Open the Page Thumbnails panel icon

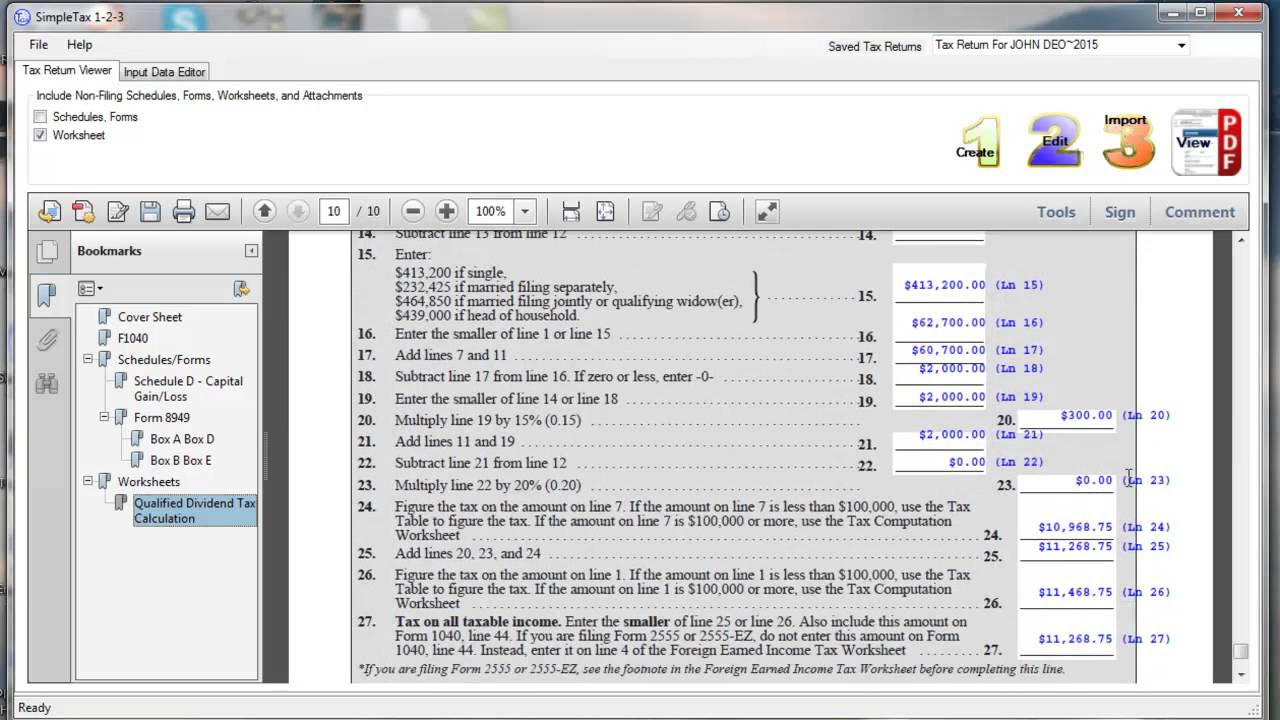[47, 252]
